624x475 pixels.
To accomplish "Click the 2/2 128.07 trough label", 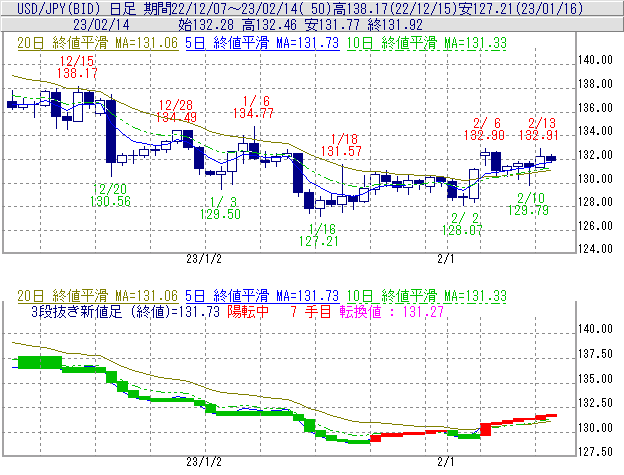I will (x=462, y=224).
